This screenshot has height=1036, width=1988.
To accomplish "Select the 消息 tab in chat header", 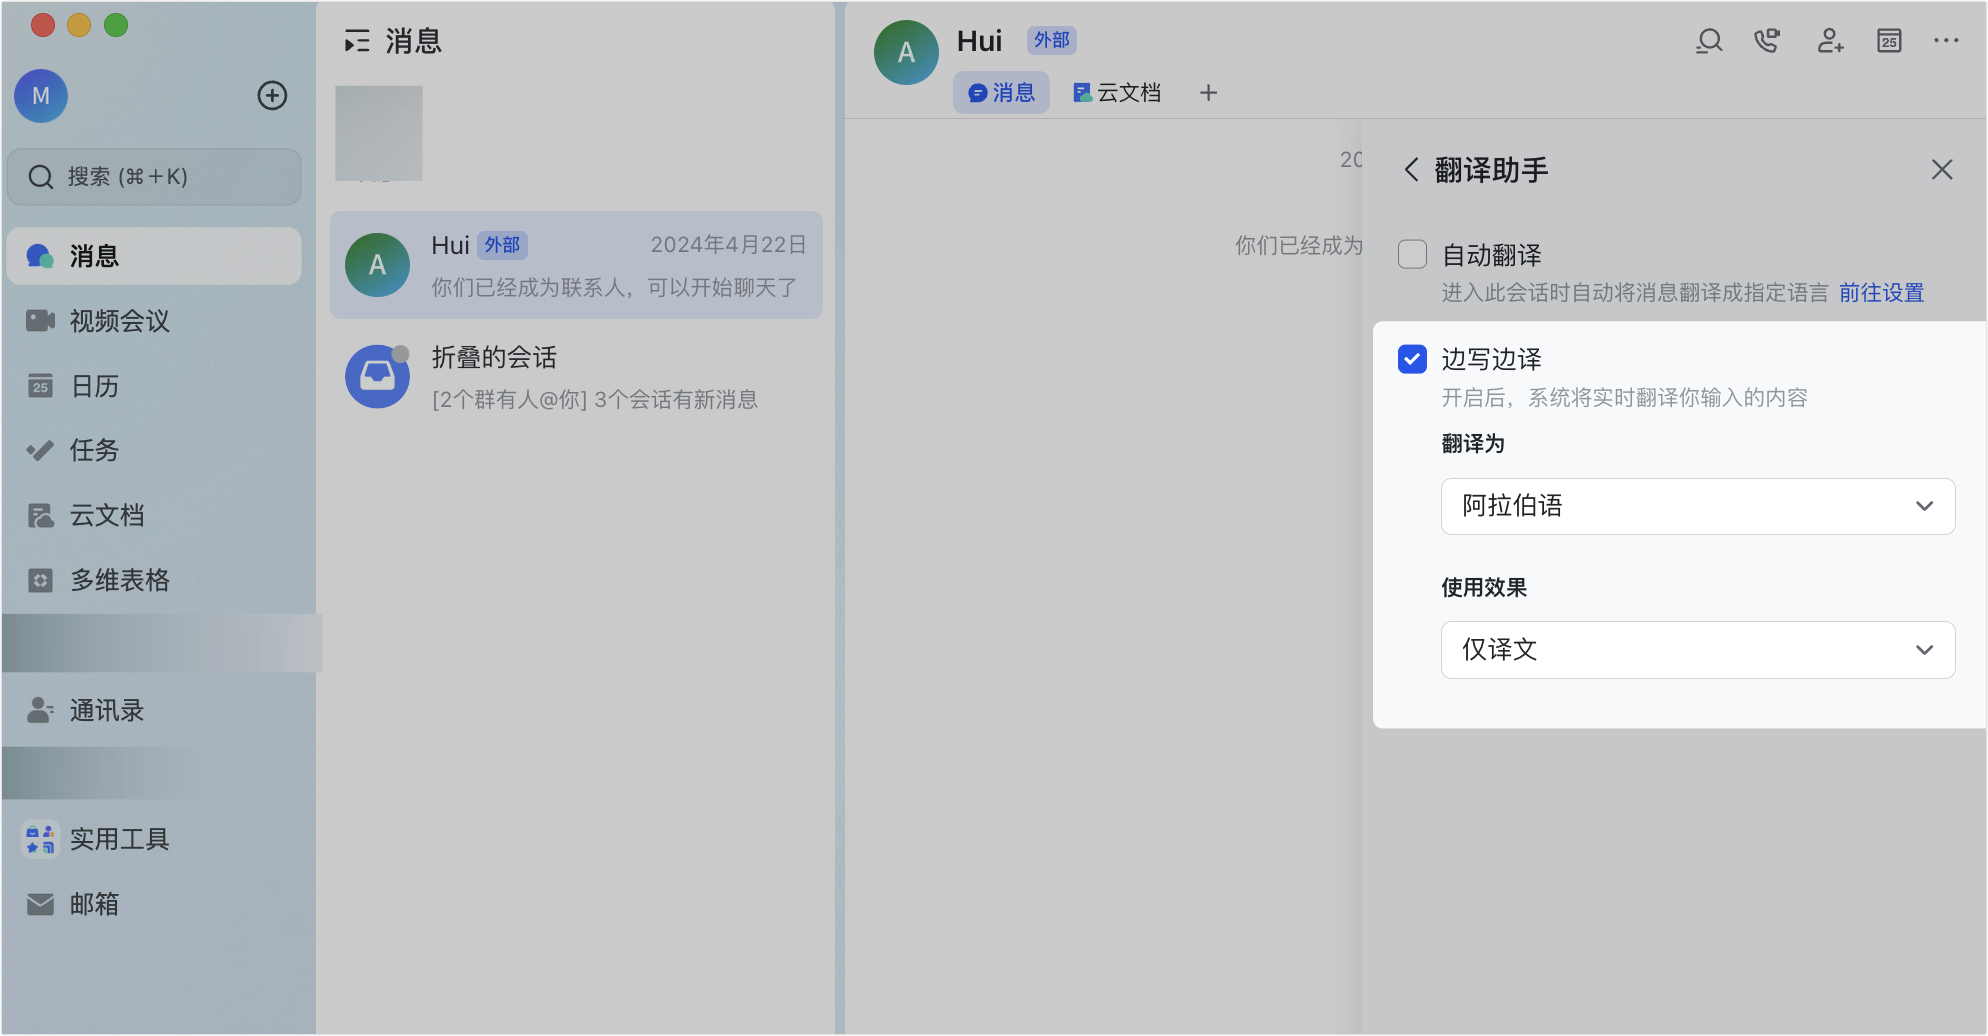I will point(1001,93).
